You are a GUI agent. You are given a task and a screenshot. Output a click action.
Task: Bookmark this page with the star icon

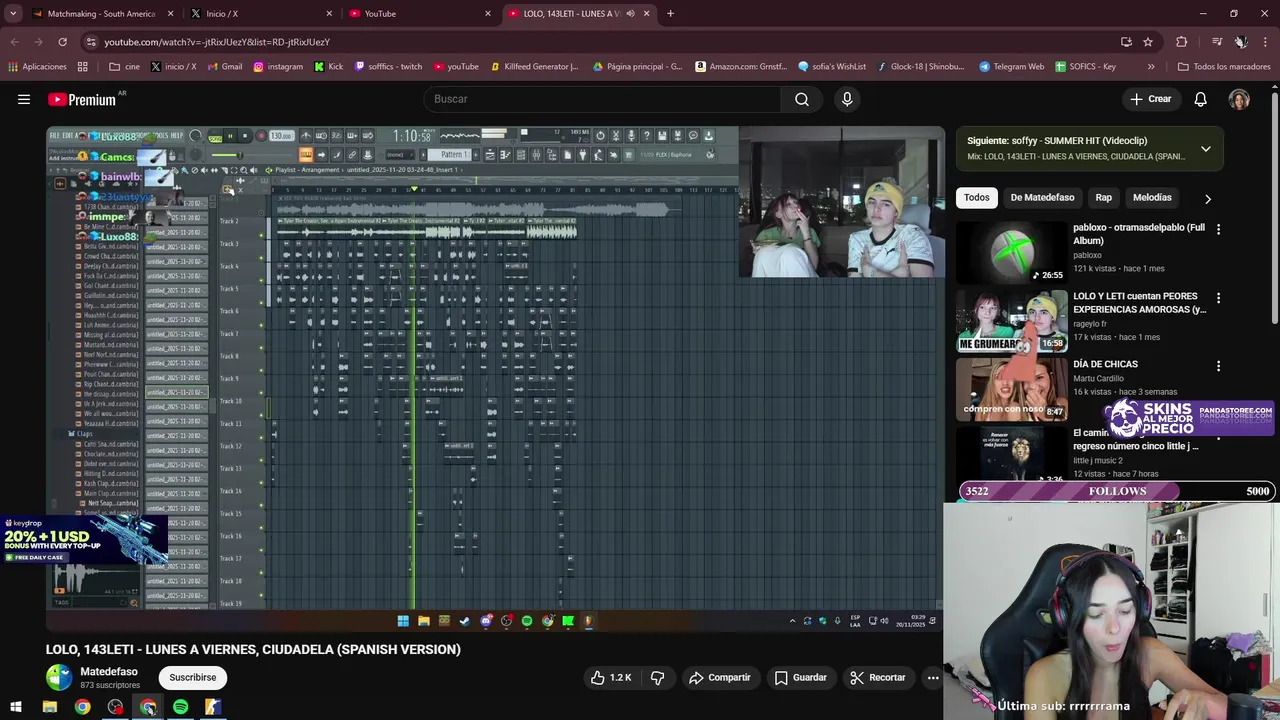(x=1148, y=42)
